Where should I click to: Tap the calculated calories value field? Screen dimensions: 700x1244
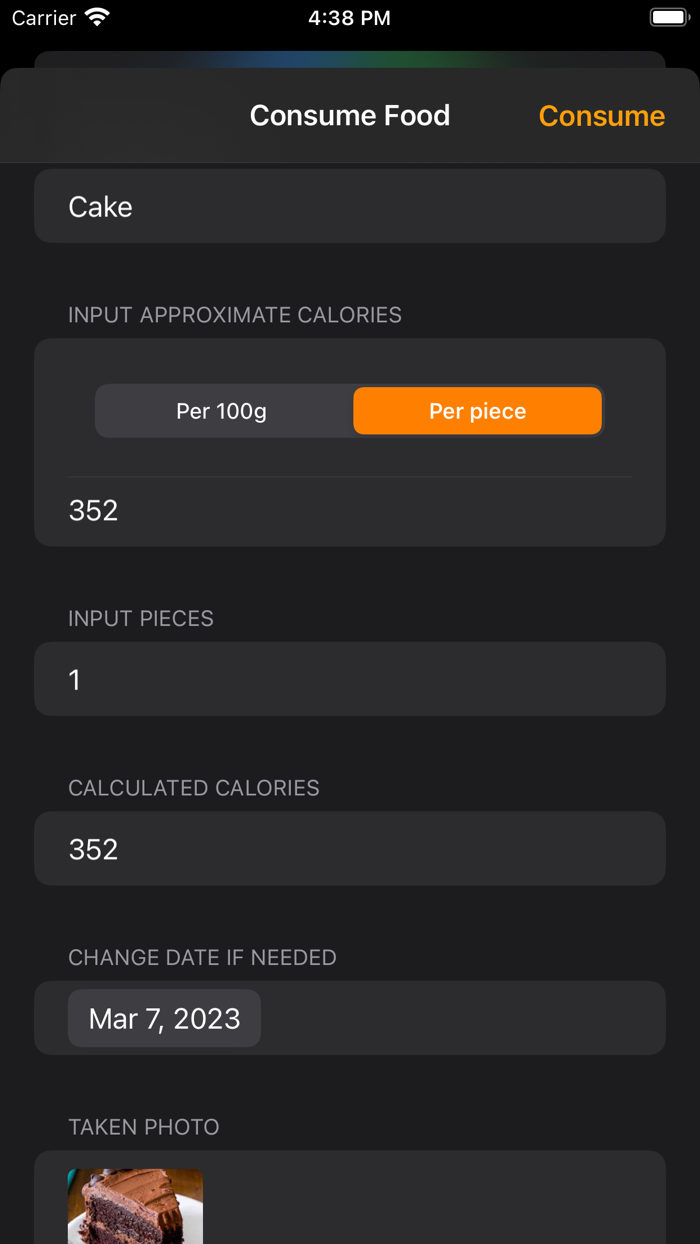pyautogui.click(x=350, y=849)
